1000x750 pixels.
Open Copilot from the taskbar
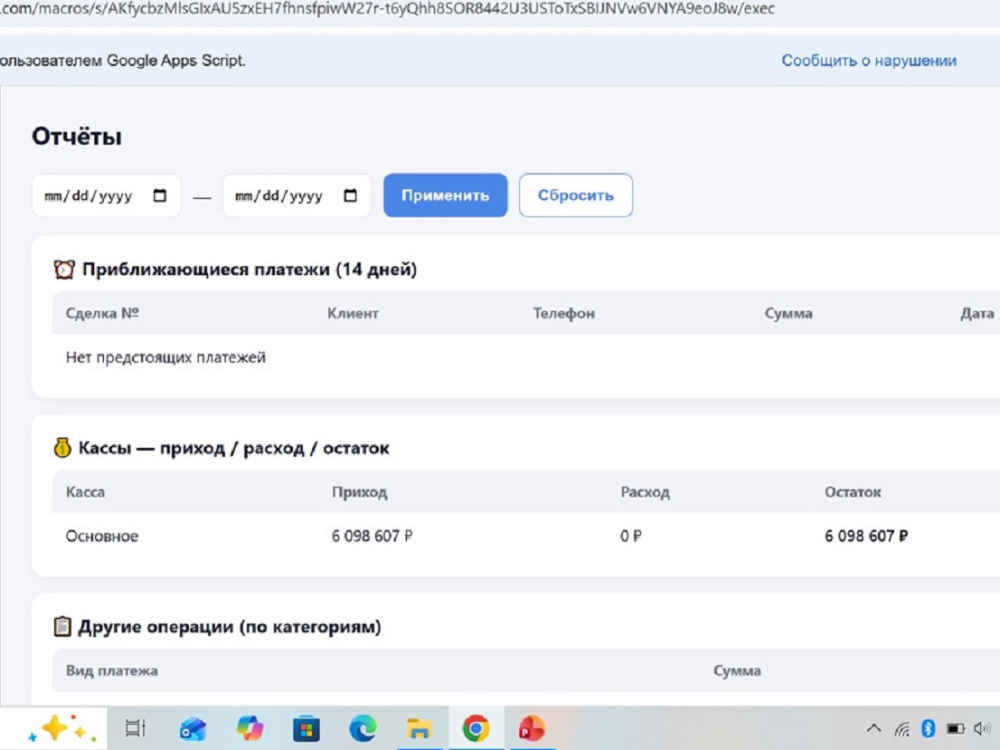click(249, 728)
